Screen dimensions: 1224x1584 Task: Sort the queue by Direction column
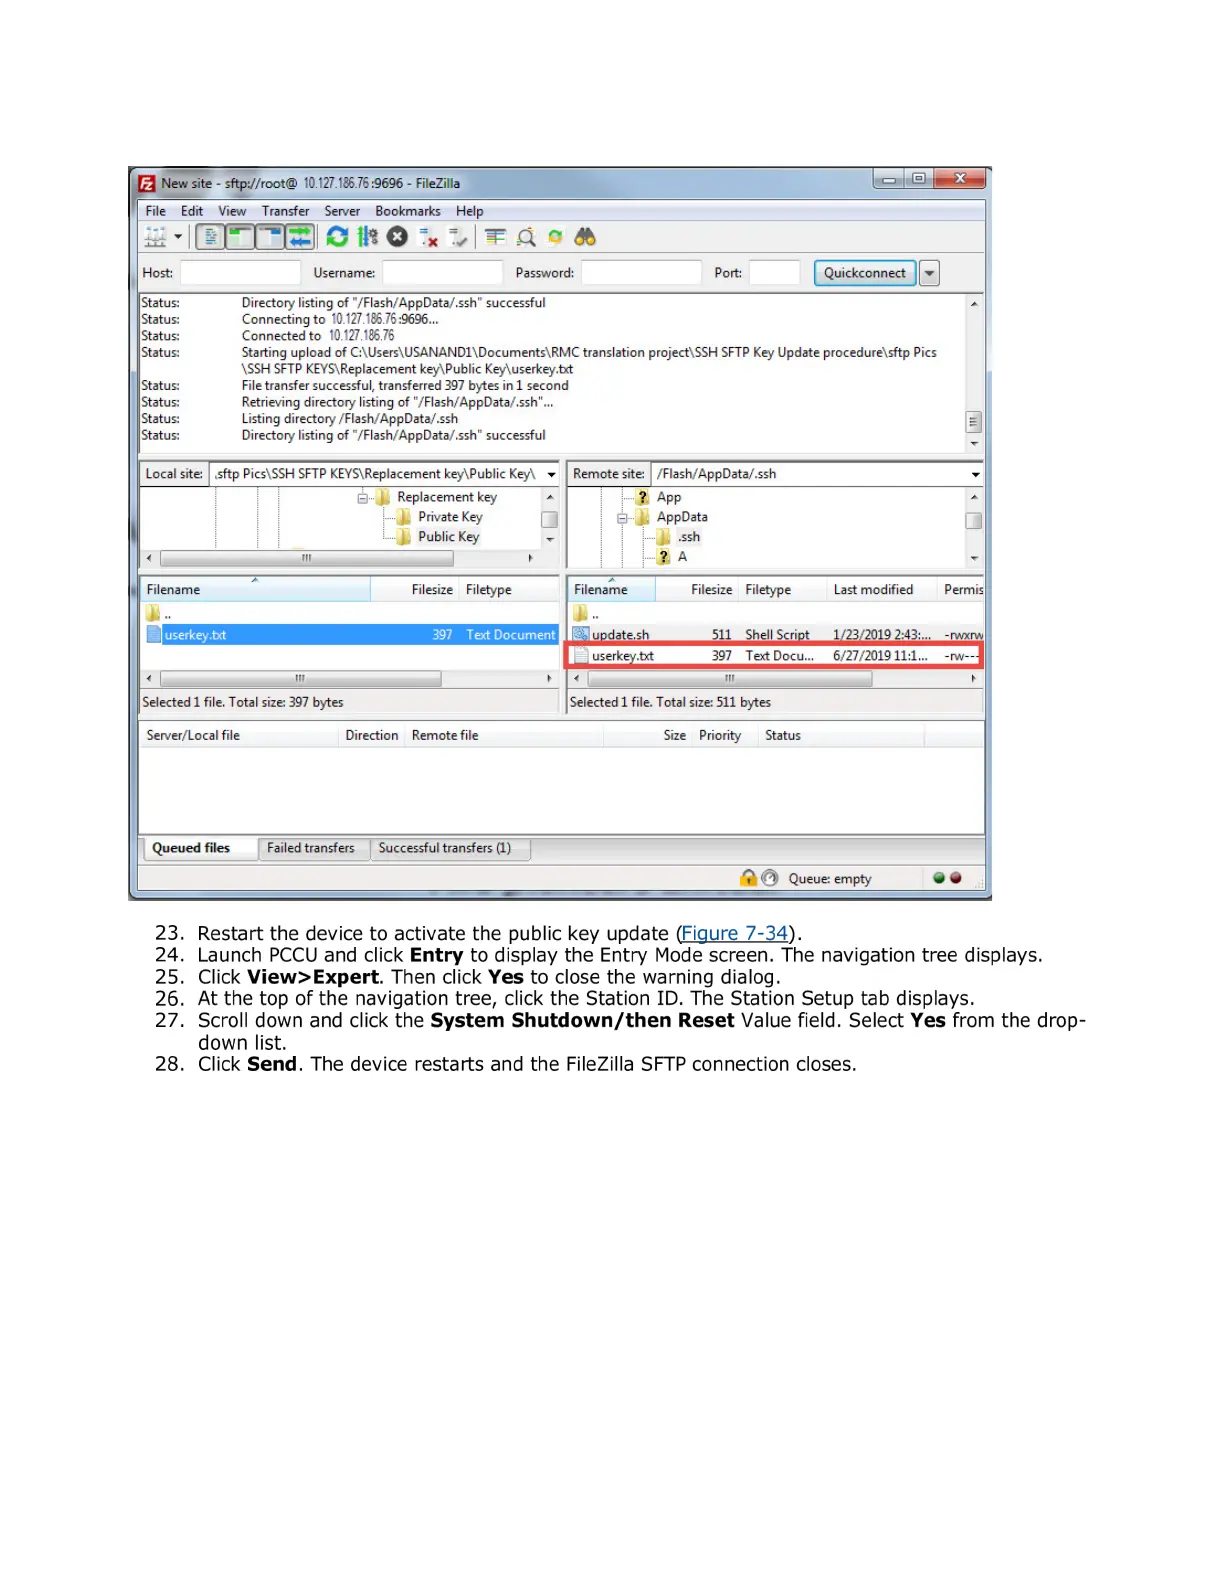tap(372, 735)
